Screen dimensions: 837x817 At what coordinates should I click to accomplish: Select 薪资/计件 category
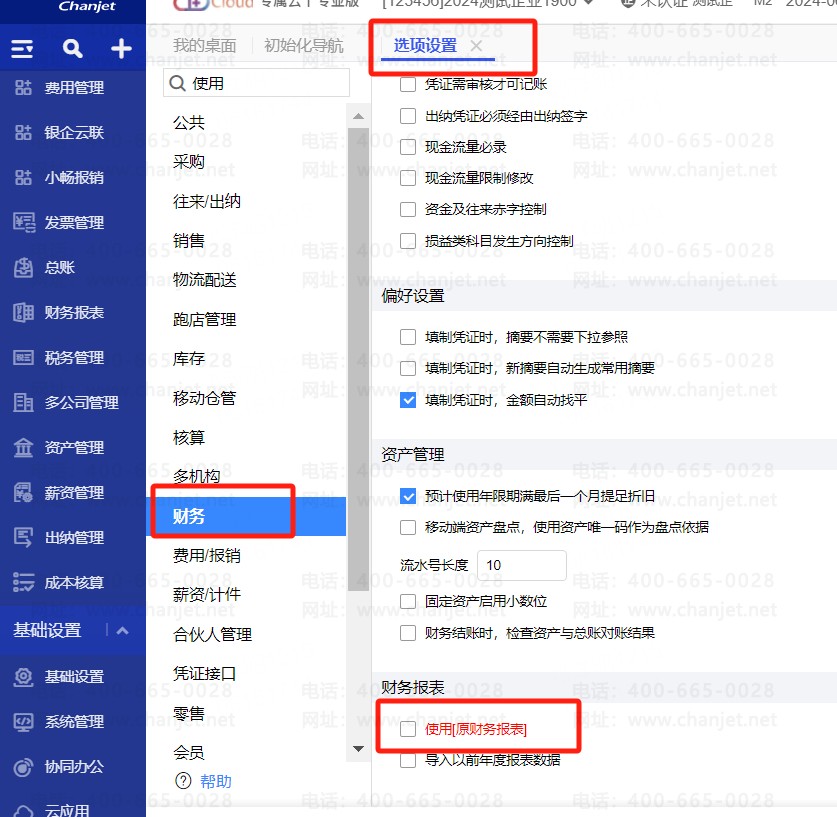207,594
